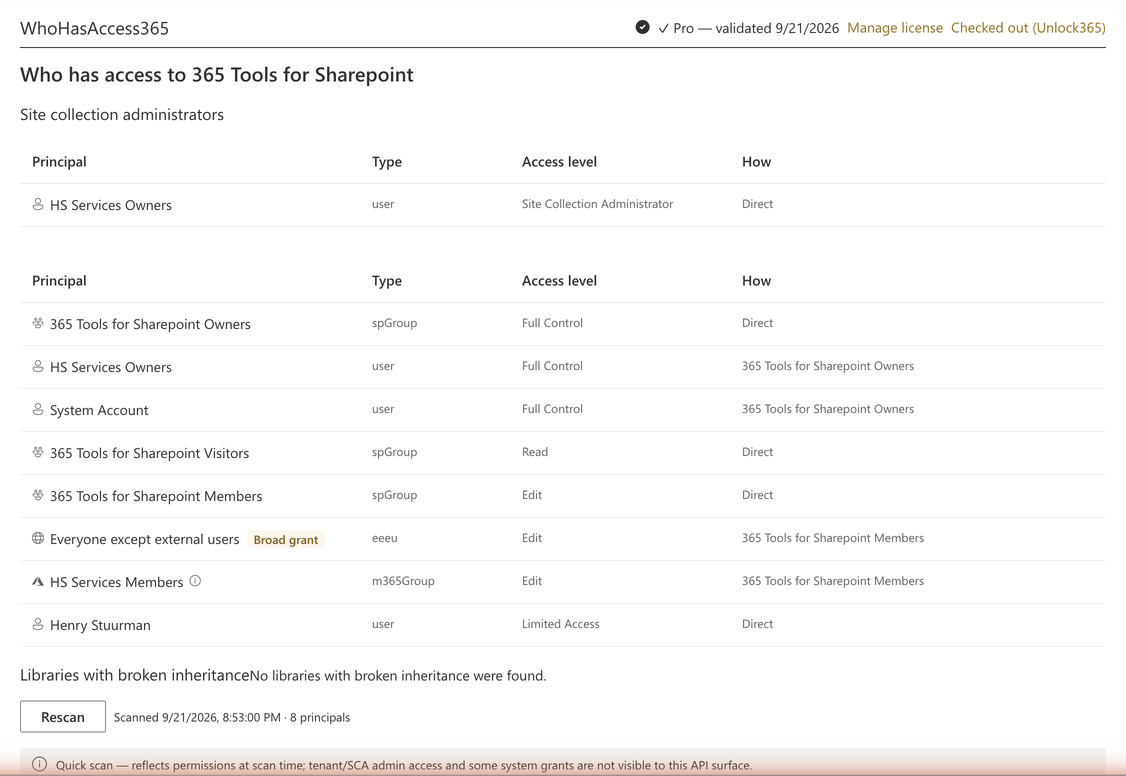Image resolution: width=1126 pixels, height=776 pixels.
Task: Click the m365Group type cell
Action: pyautogui.click(x=403, y=581)
